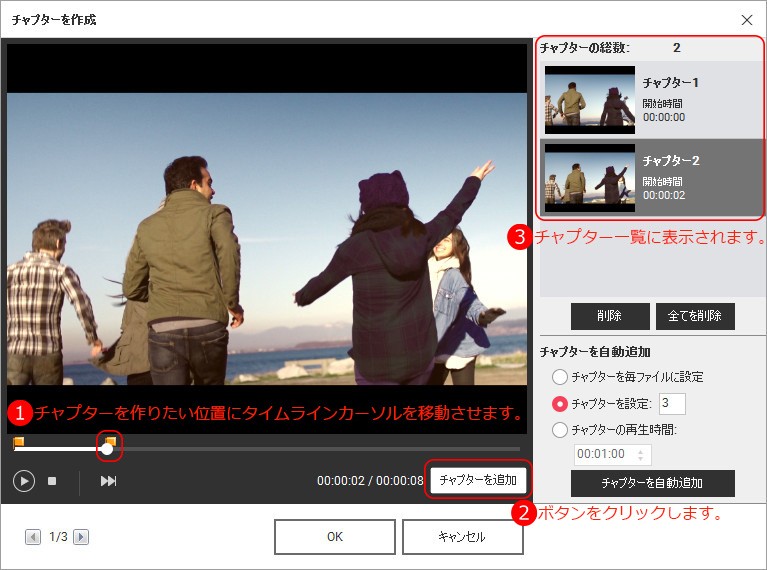The width and height of the screenshot is (767, 570).
Task: Select チャプター1 thumbnail in chapter list
Action: coord(590,100)
